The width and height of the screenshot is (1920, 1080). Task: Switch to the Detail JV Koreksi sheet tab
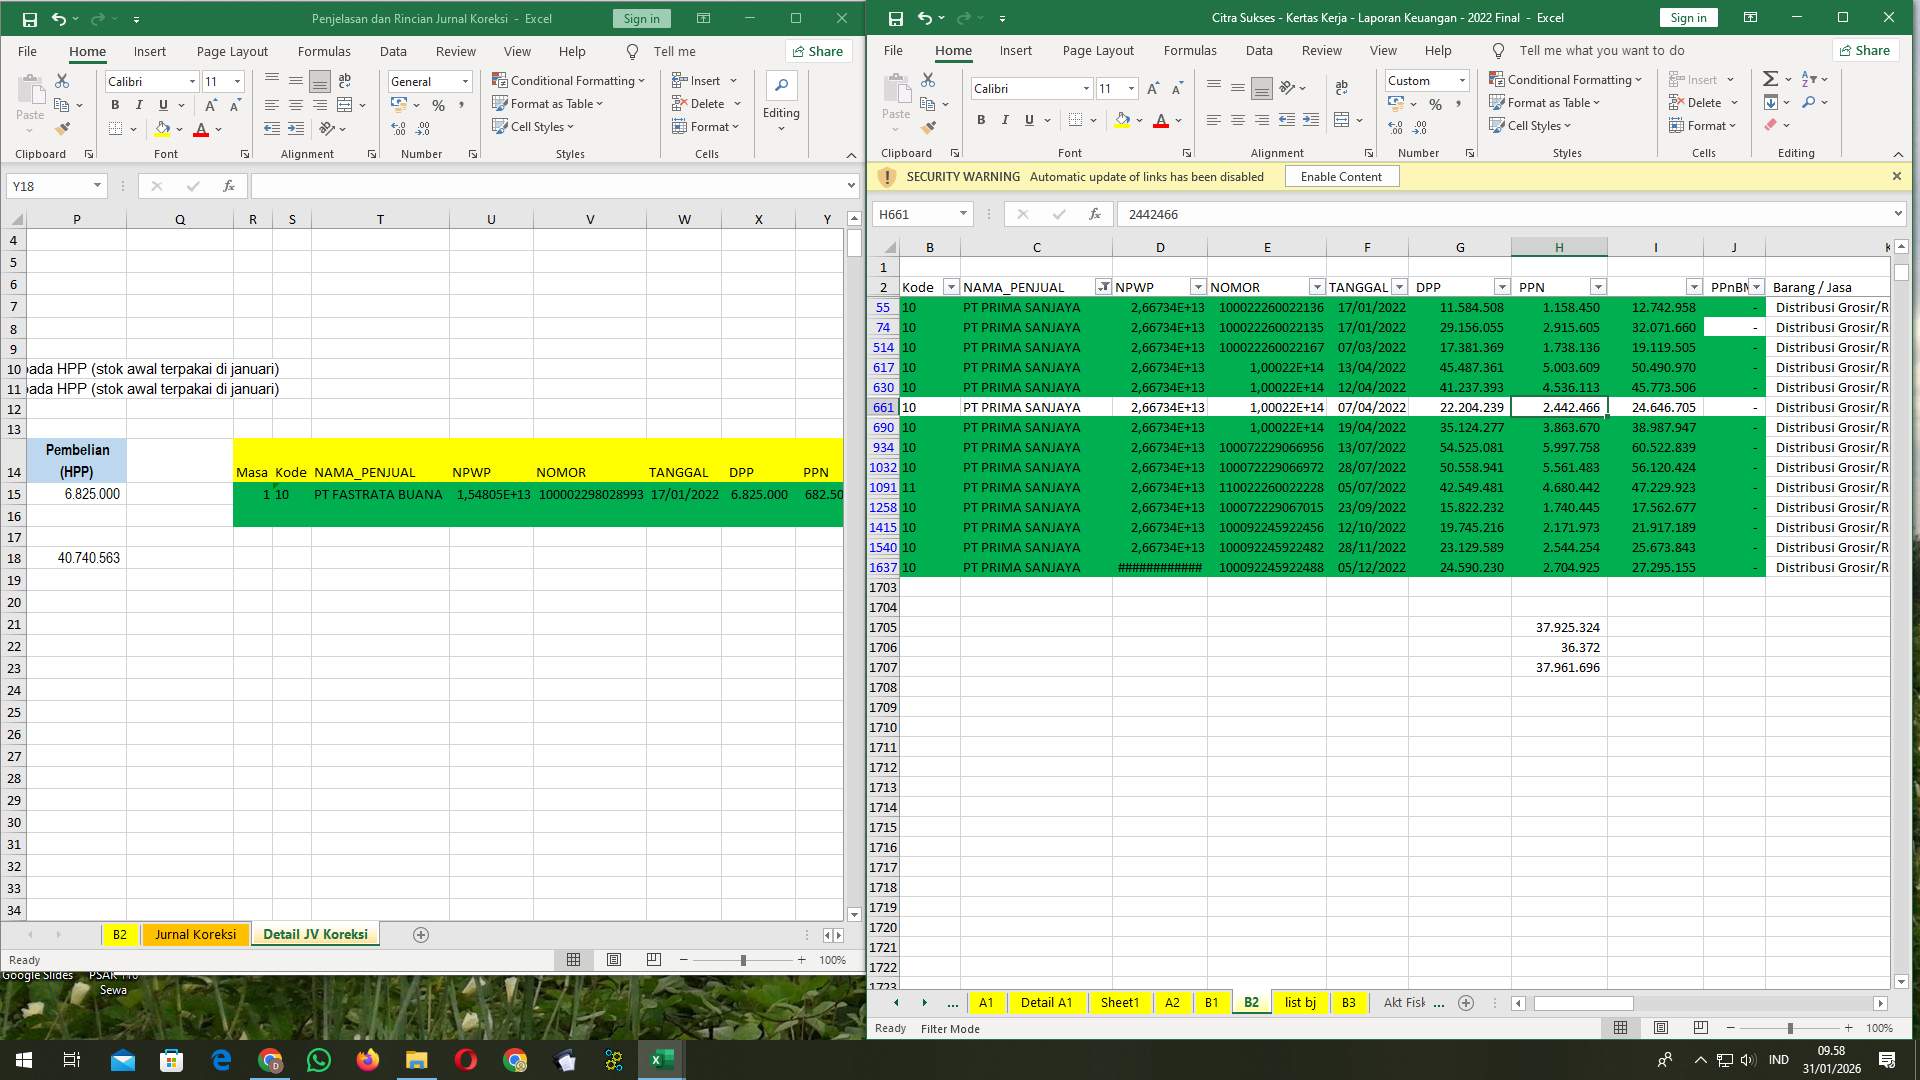coord(315,934)
